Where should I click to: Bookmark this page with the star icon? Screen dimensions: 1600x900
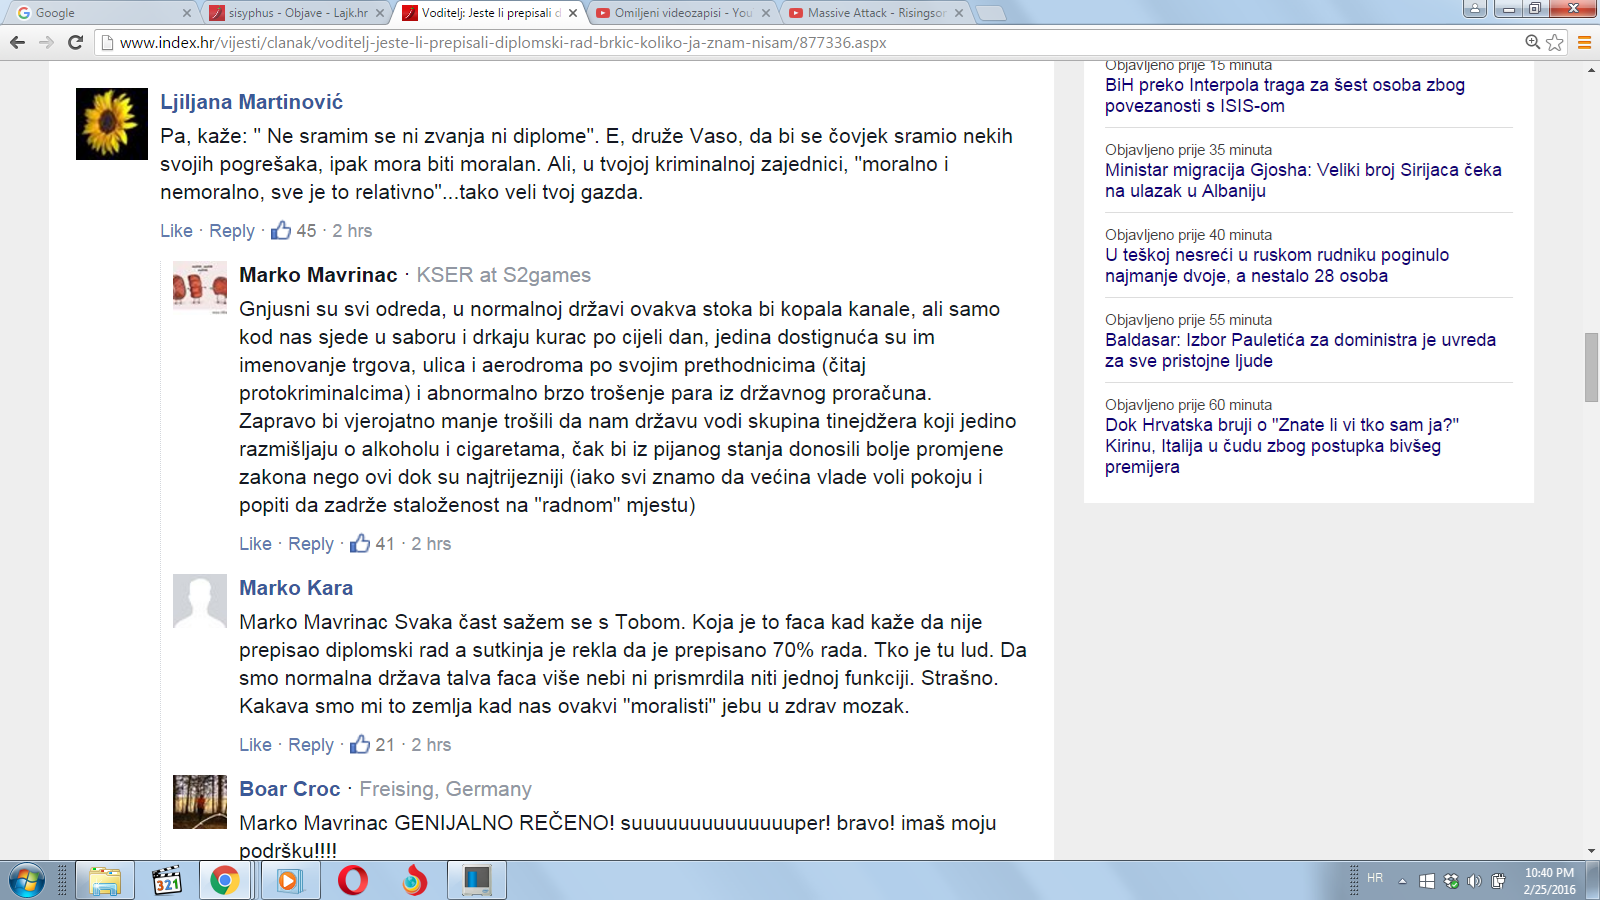pyautogui.click(x=1555, y=42)
